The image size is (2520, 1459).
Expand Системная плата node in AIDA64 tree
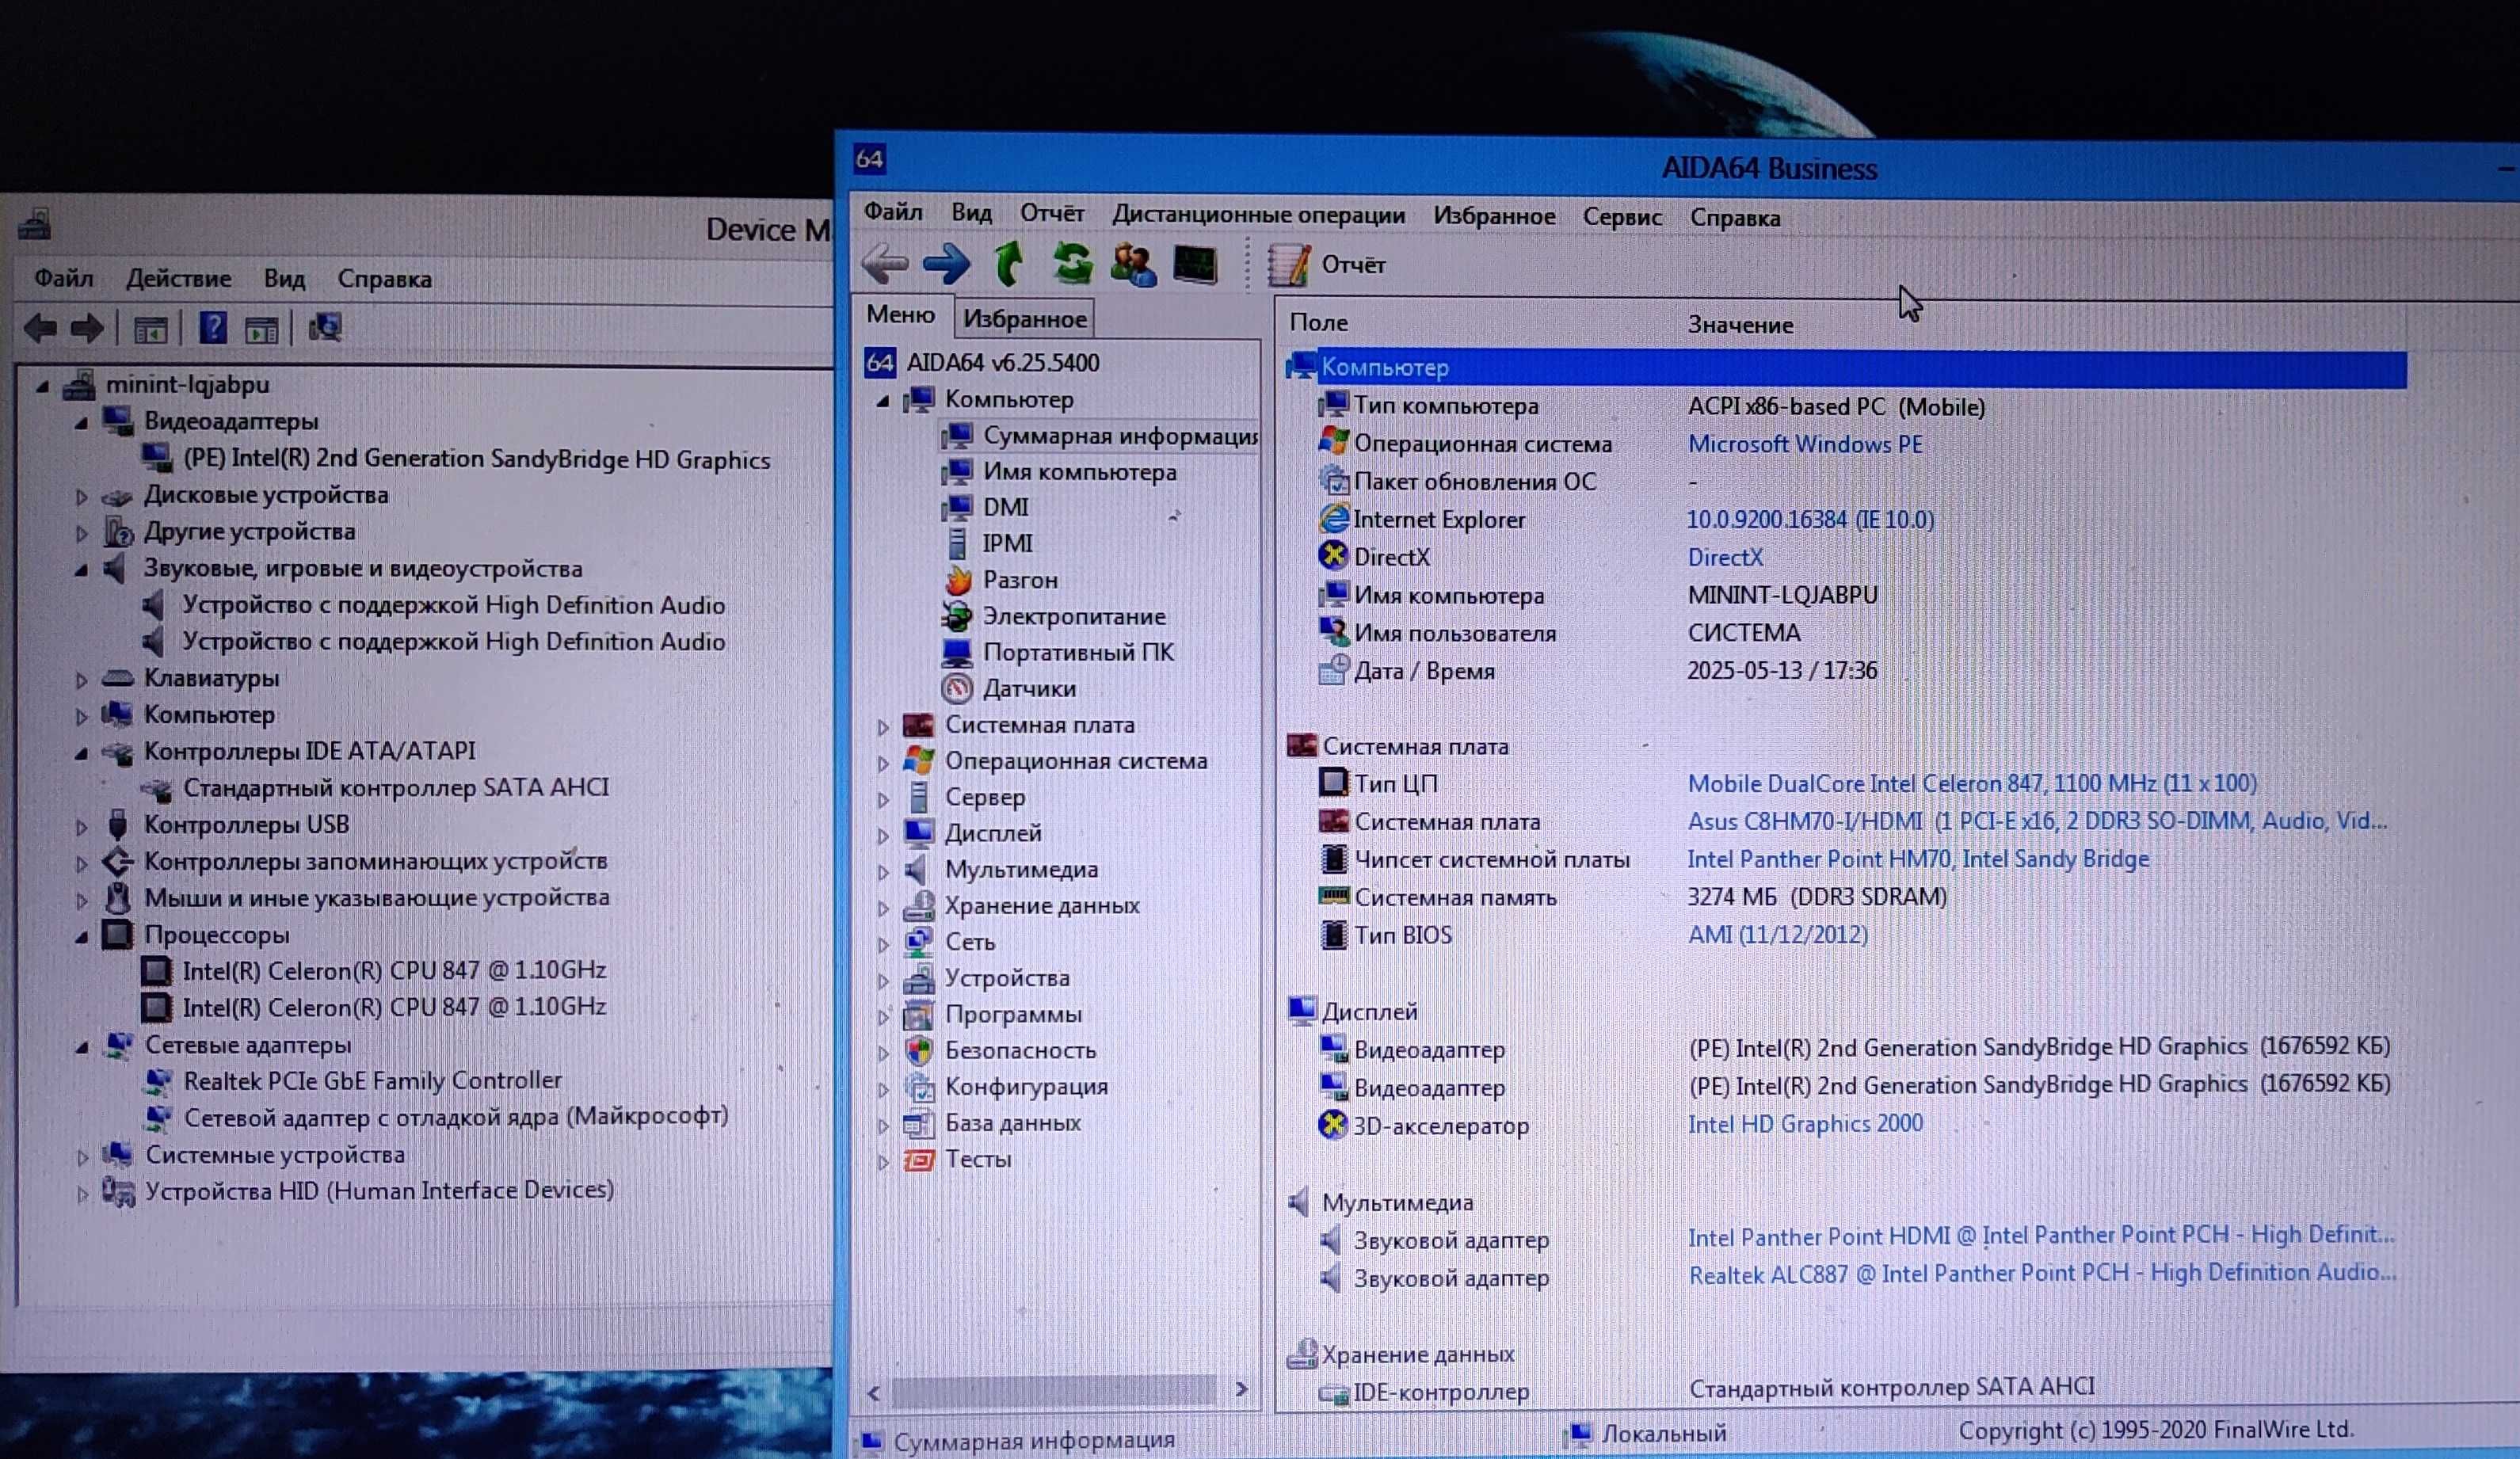[x=883, y=727]
